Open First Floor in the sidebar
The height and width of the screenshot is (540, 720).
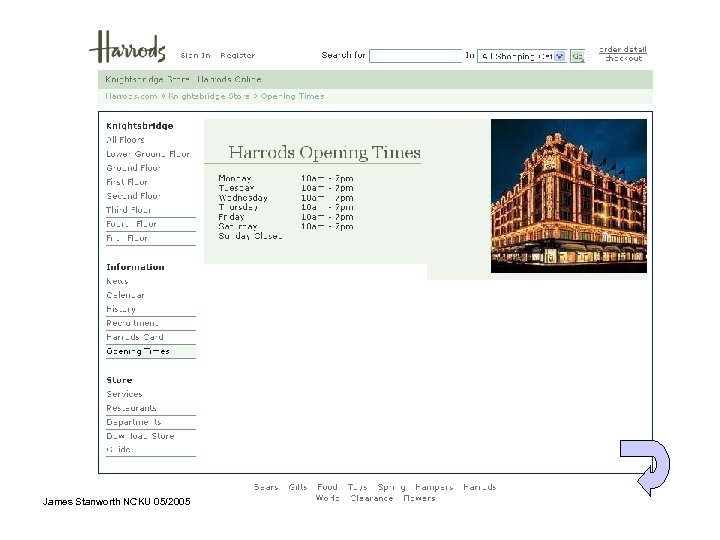(x=127, y=182)
